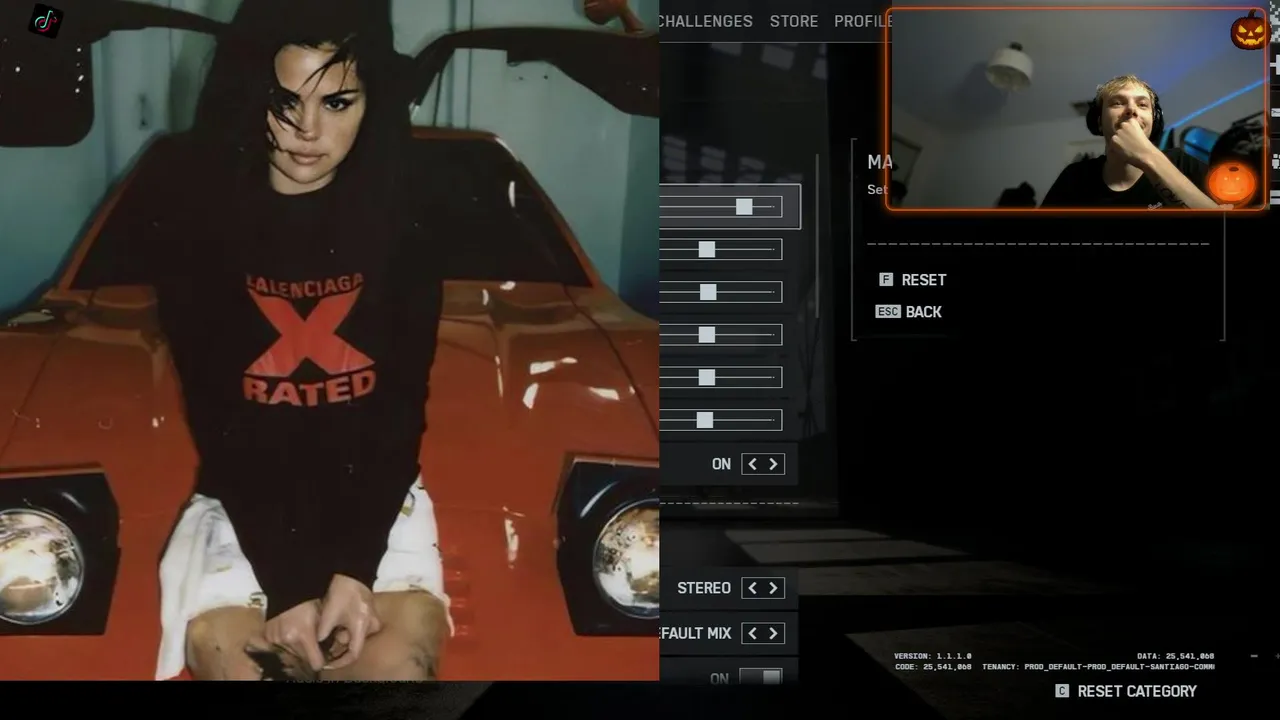
Task: Click right arrow next to ON setting
Action: tap(773, 464)
